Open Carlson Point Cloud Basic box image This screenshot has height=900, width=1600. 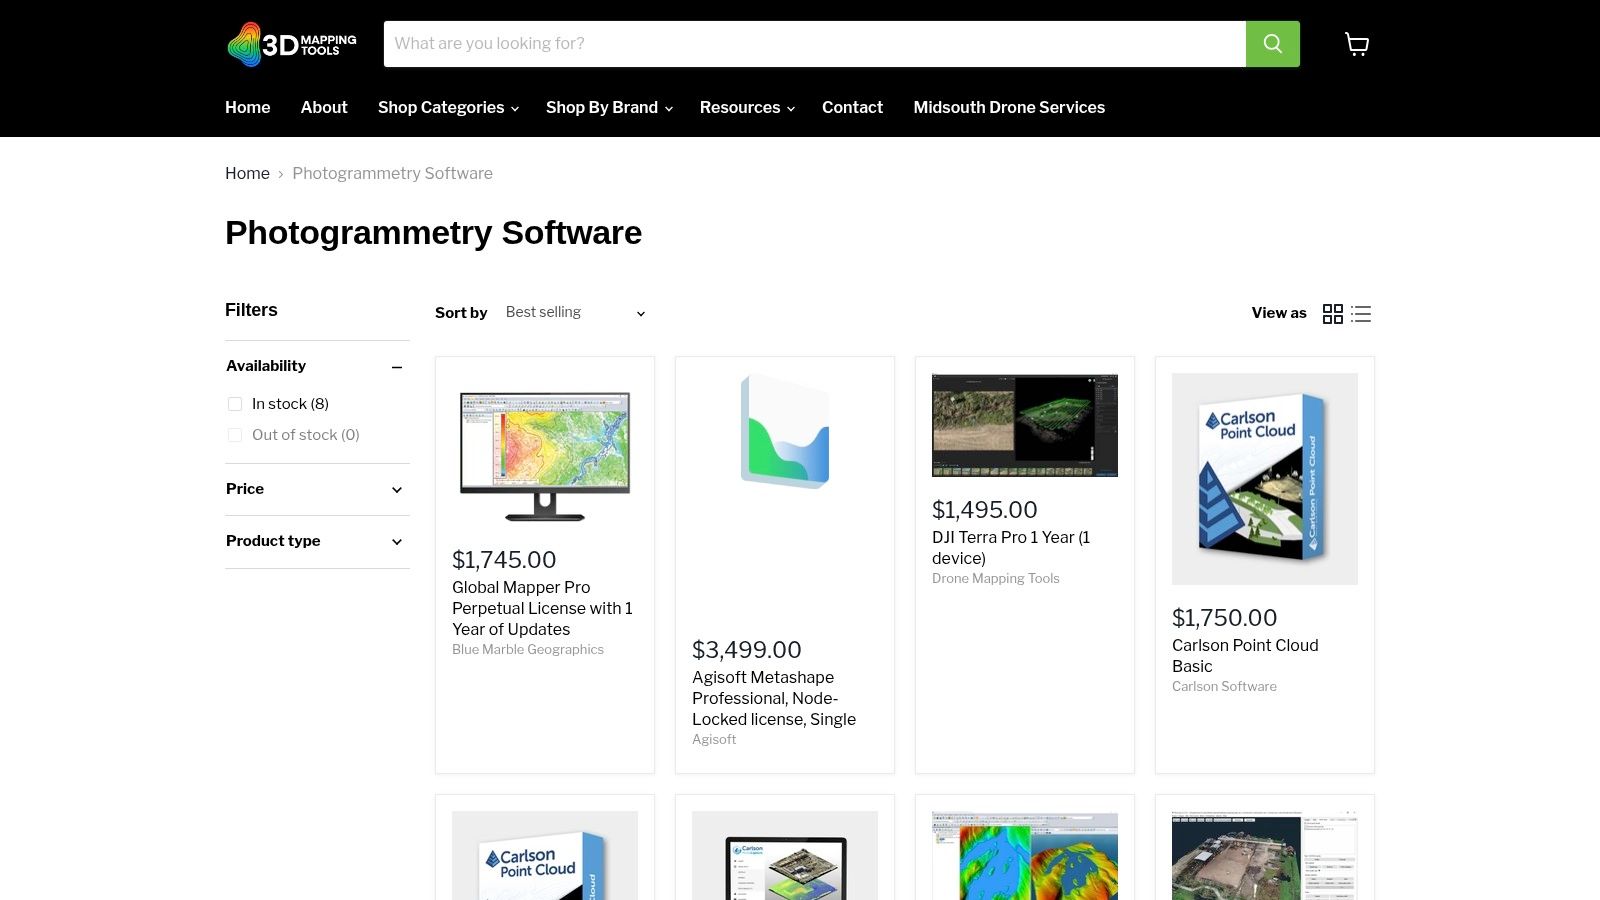[x=1265, y=479]
